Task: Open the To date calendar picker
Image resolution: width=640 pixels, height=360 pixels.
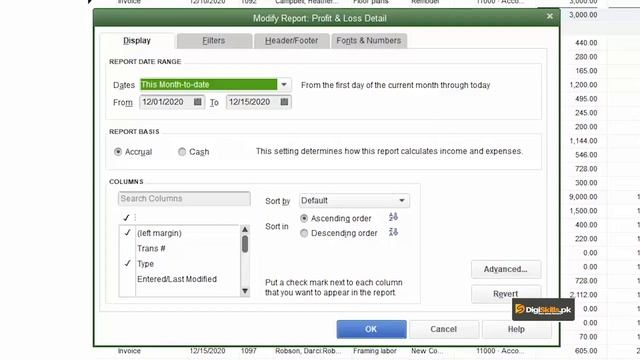Action: pos(284,102)
